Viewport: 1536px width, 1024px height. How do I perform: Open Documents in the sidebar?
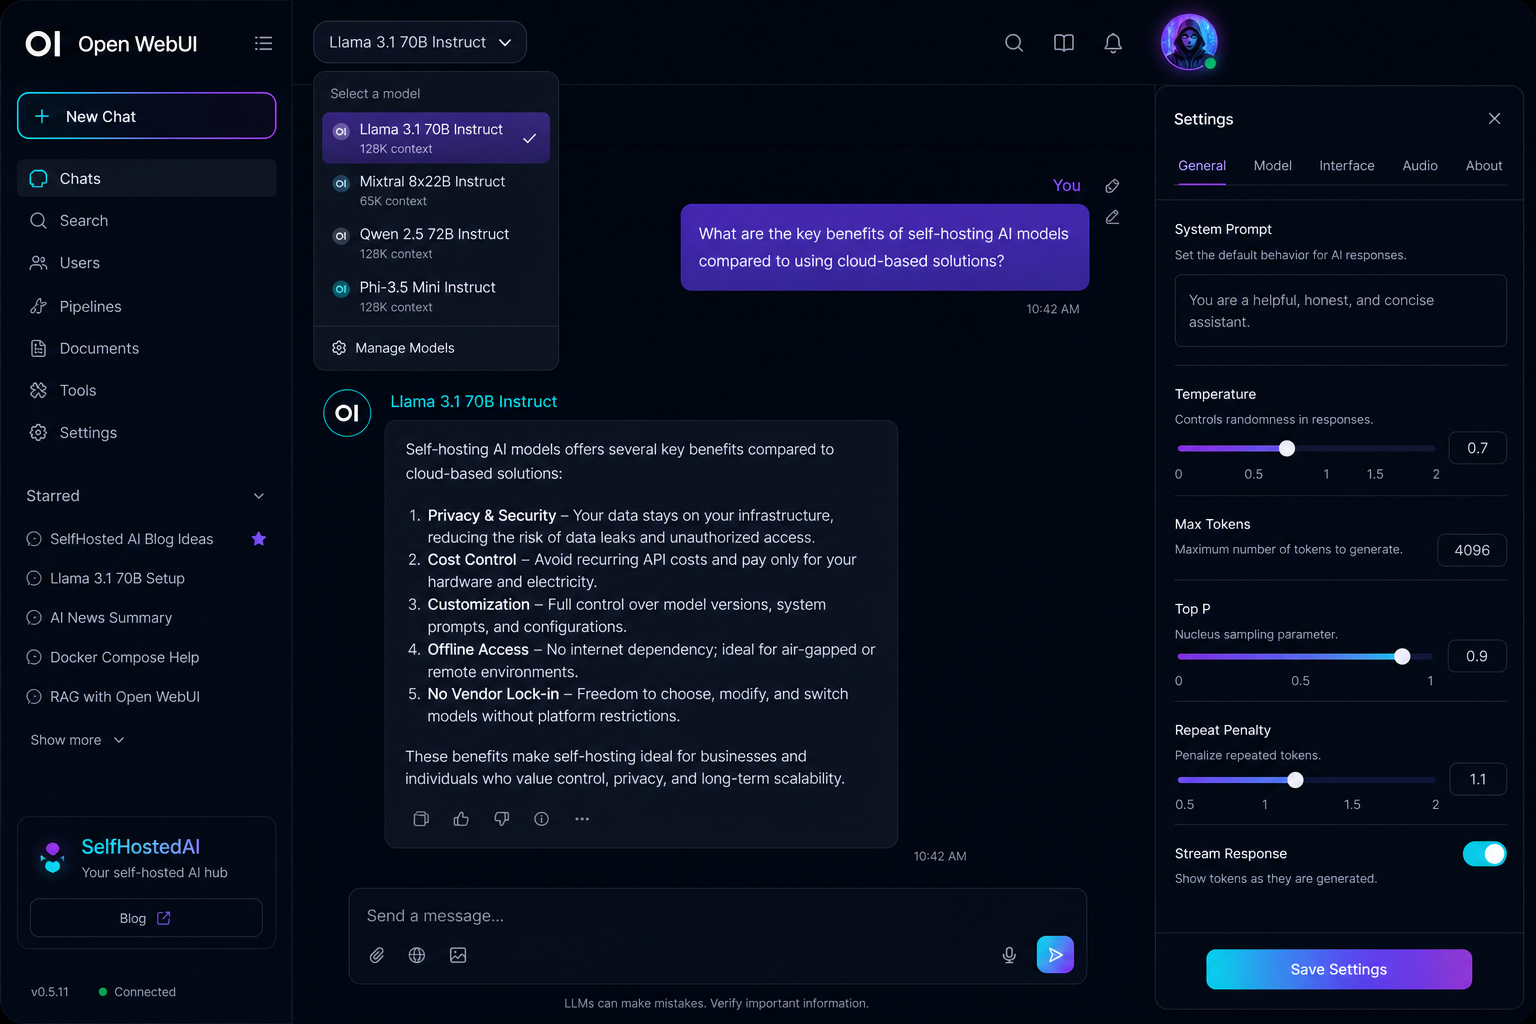pos(147,348)
